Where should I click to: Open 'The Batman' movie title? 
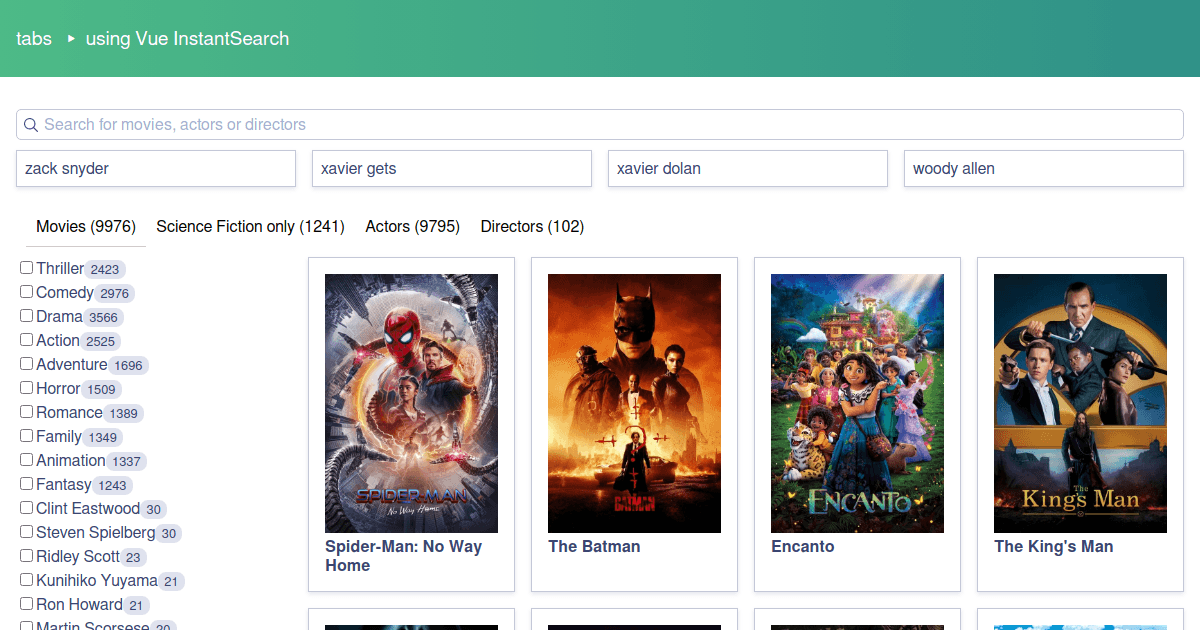click(594, 546)
